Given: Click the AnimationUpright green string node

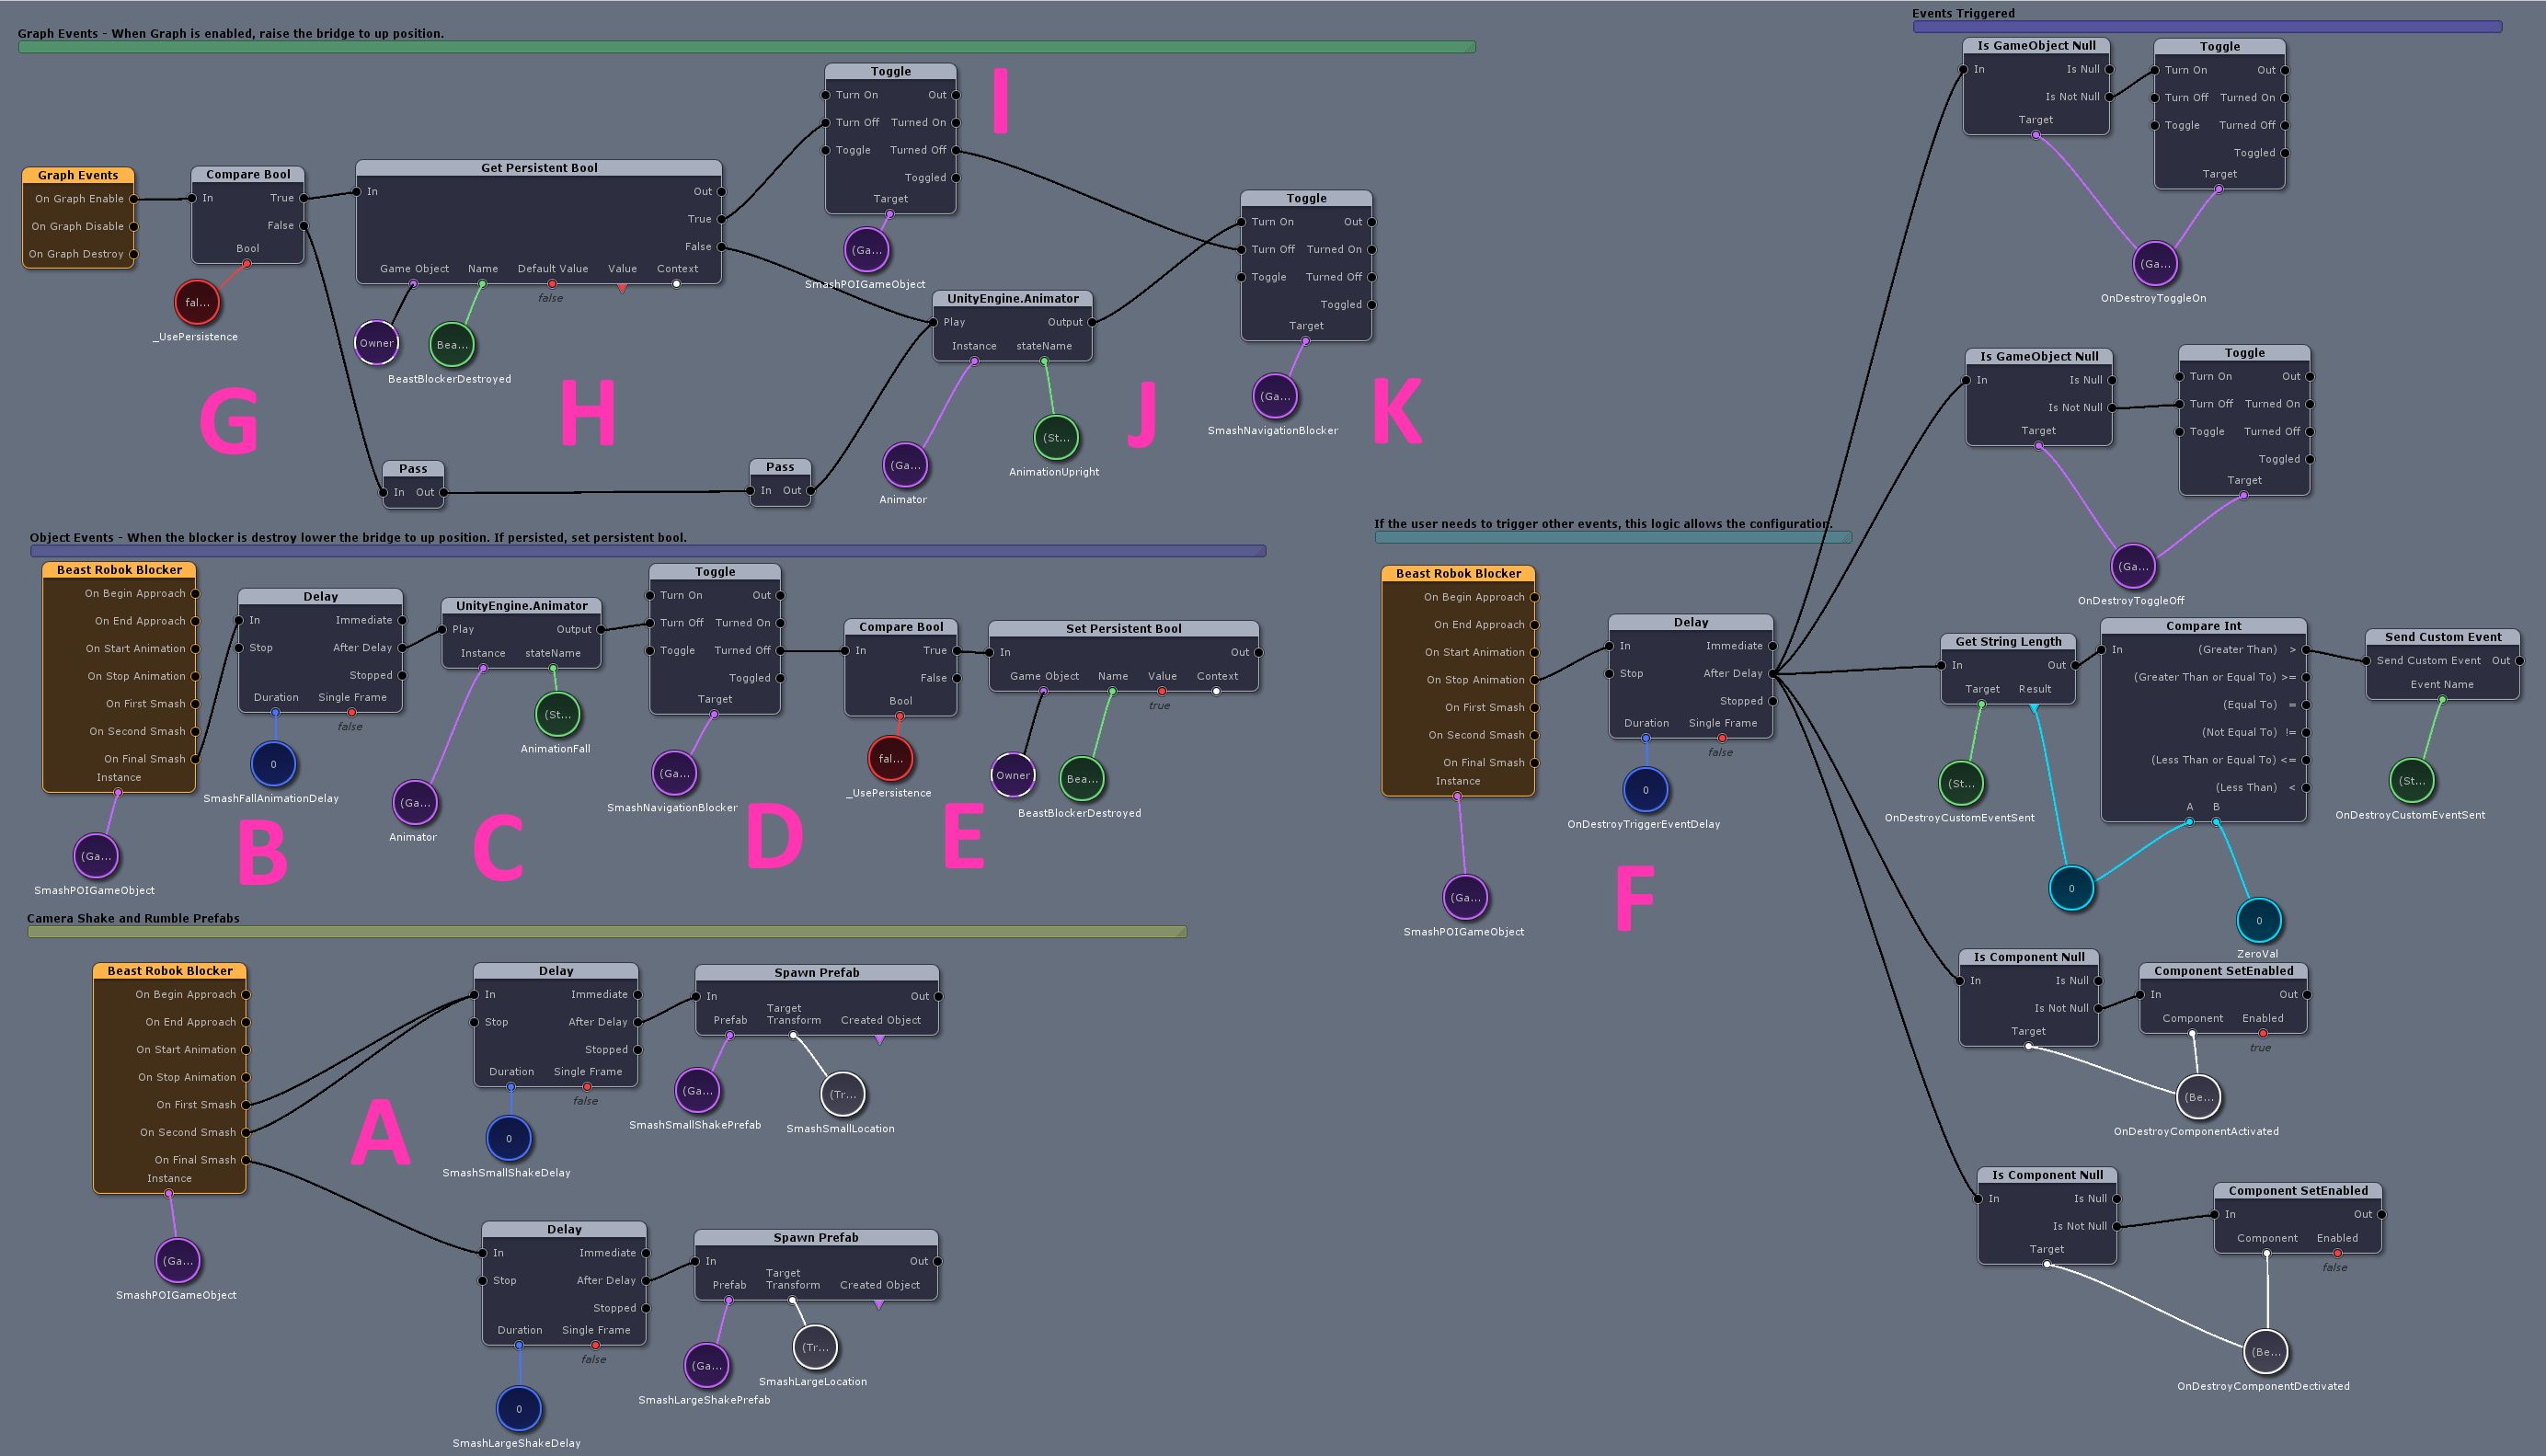Looking at the screenshot, I should click(x=1056, y=438).
